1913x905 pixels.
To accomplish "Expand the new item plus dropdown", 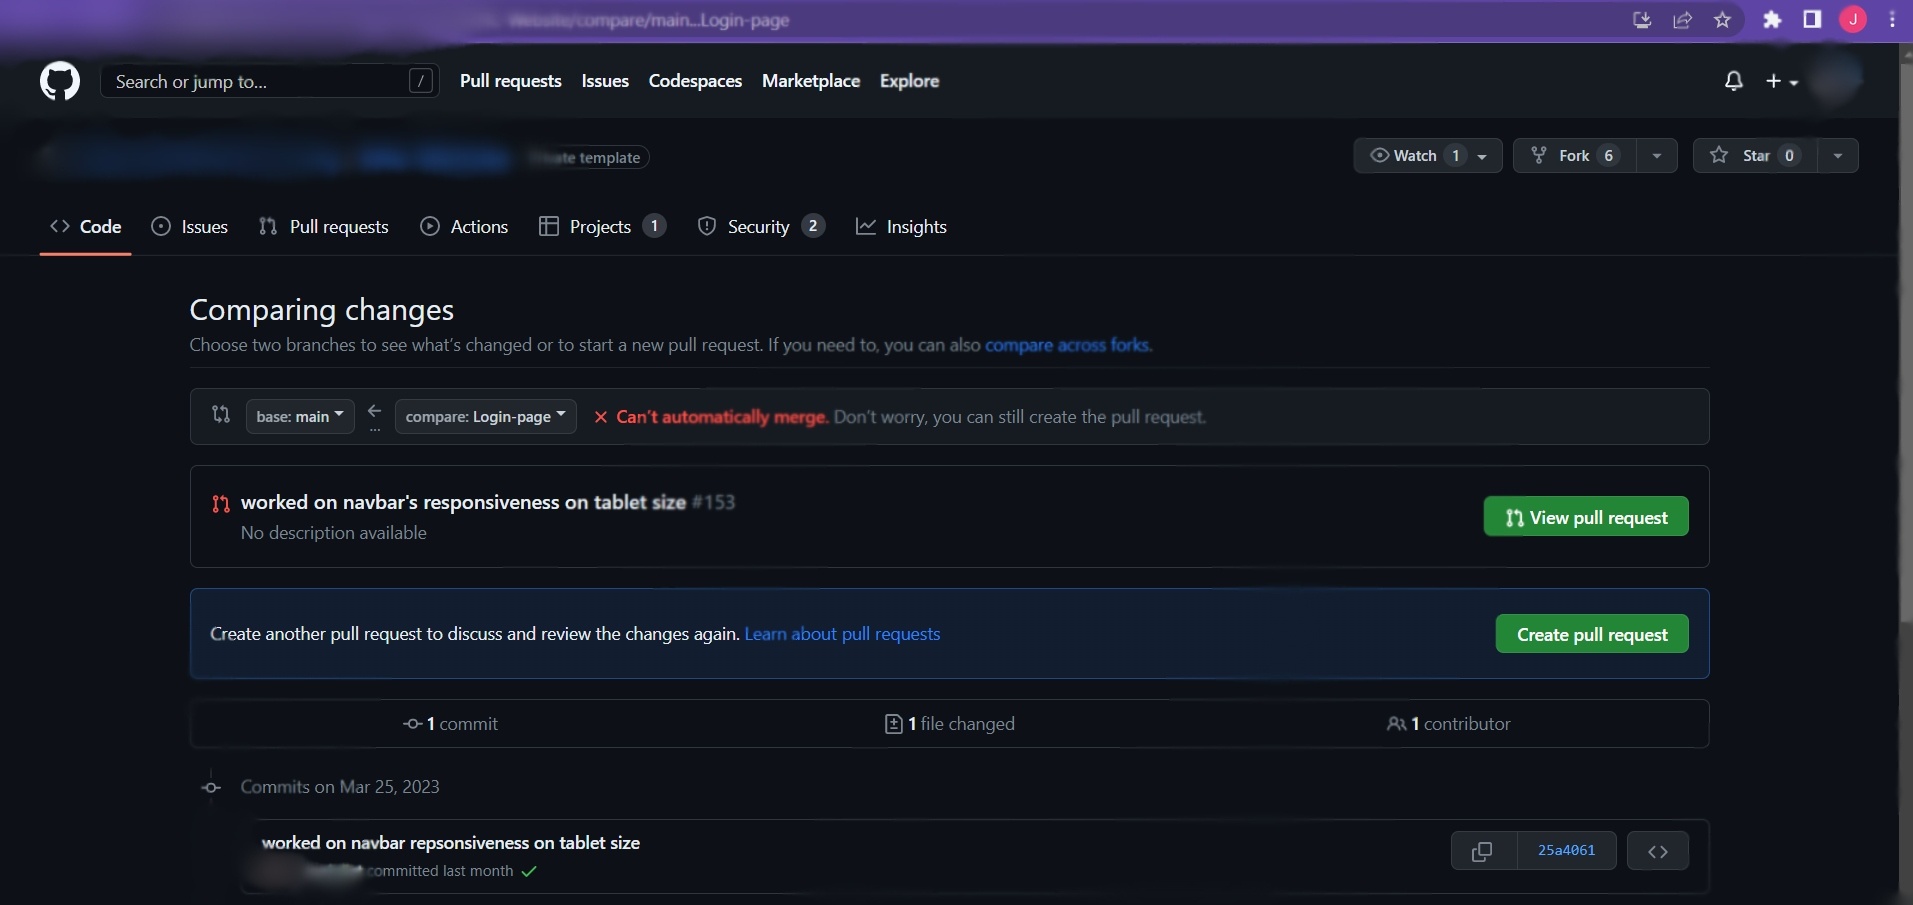I will point(1781,81).
